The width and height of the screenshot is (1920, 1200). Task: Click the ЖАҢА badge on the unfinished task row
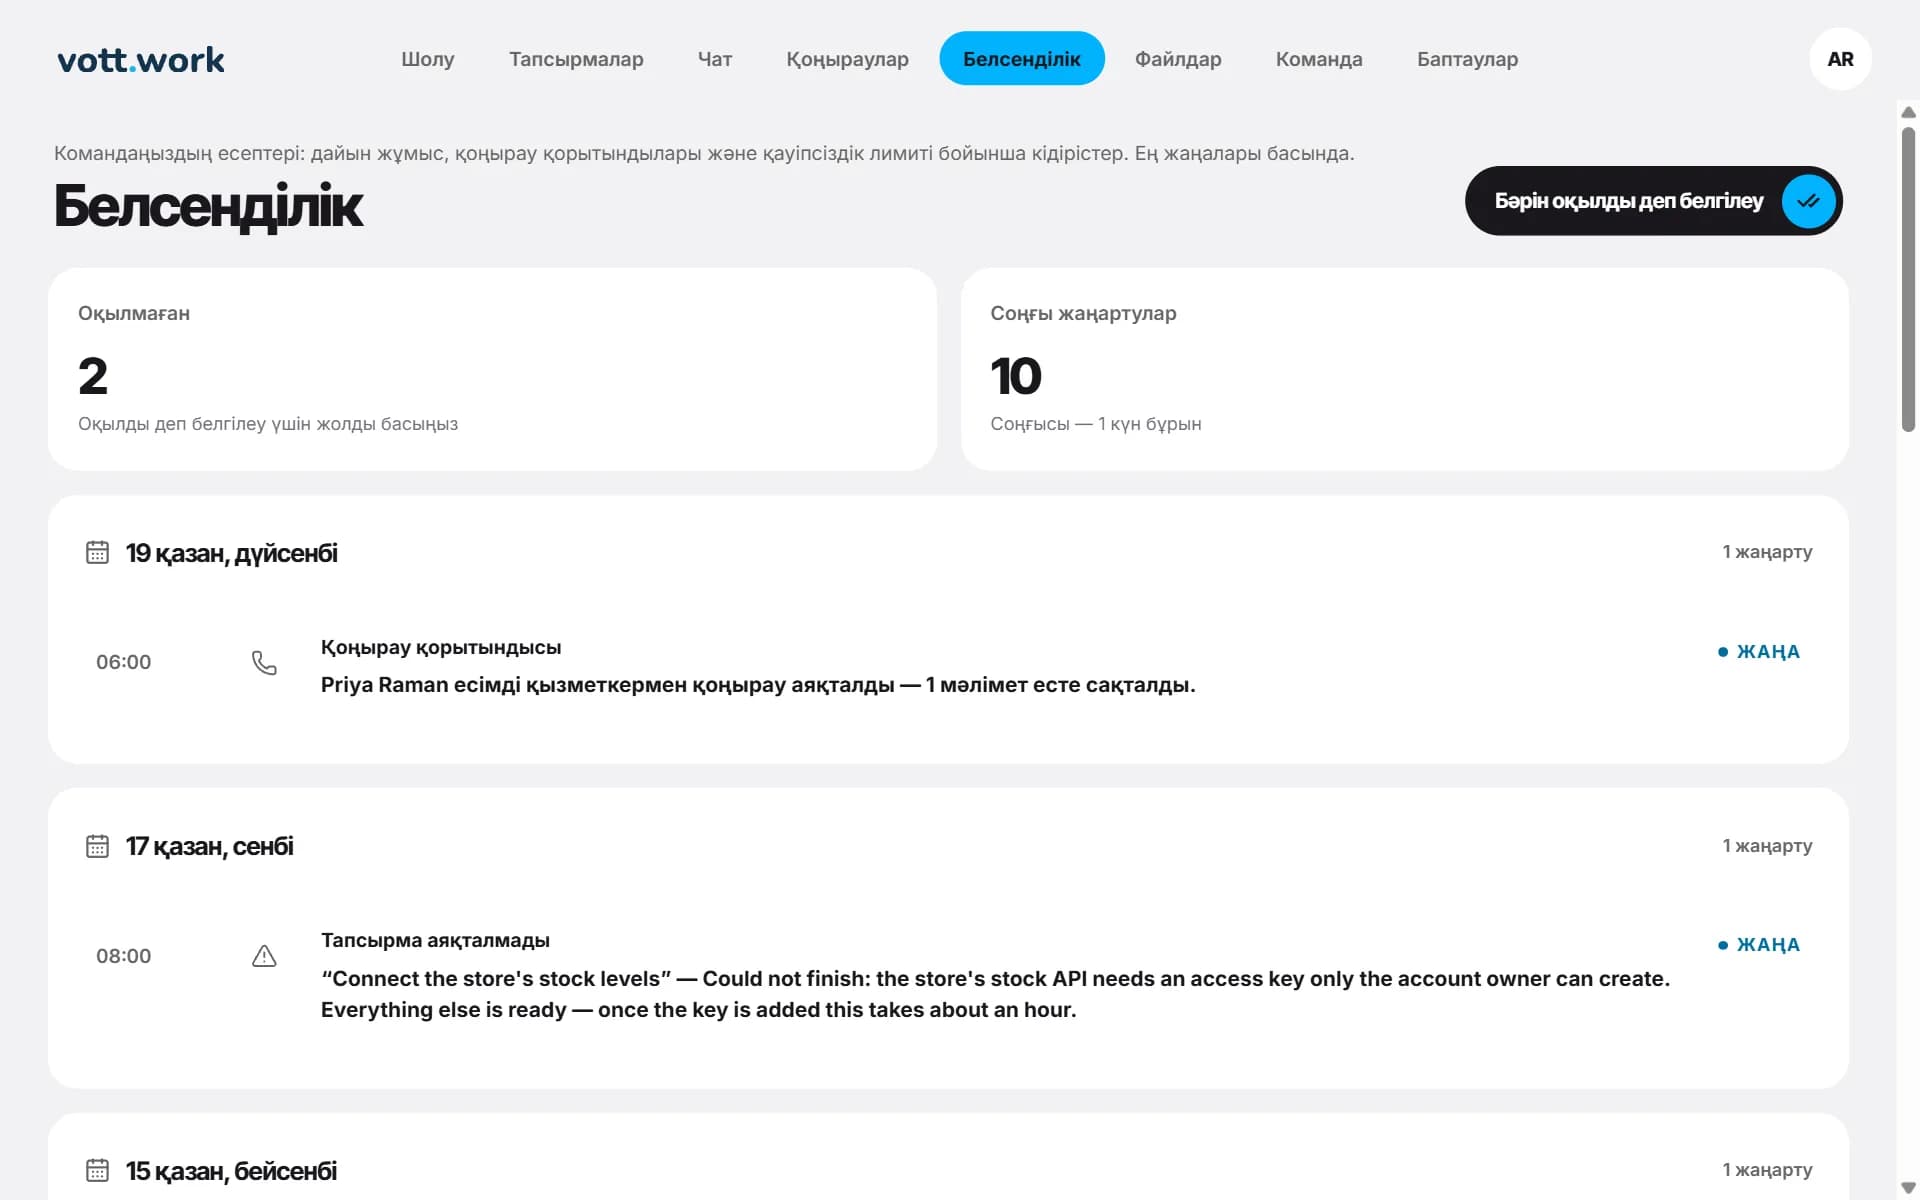[1759, 945]
